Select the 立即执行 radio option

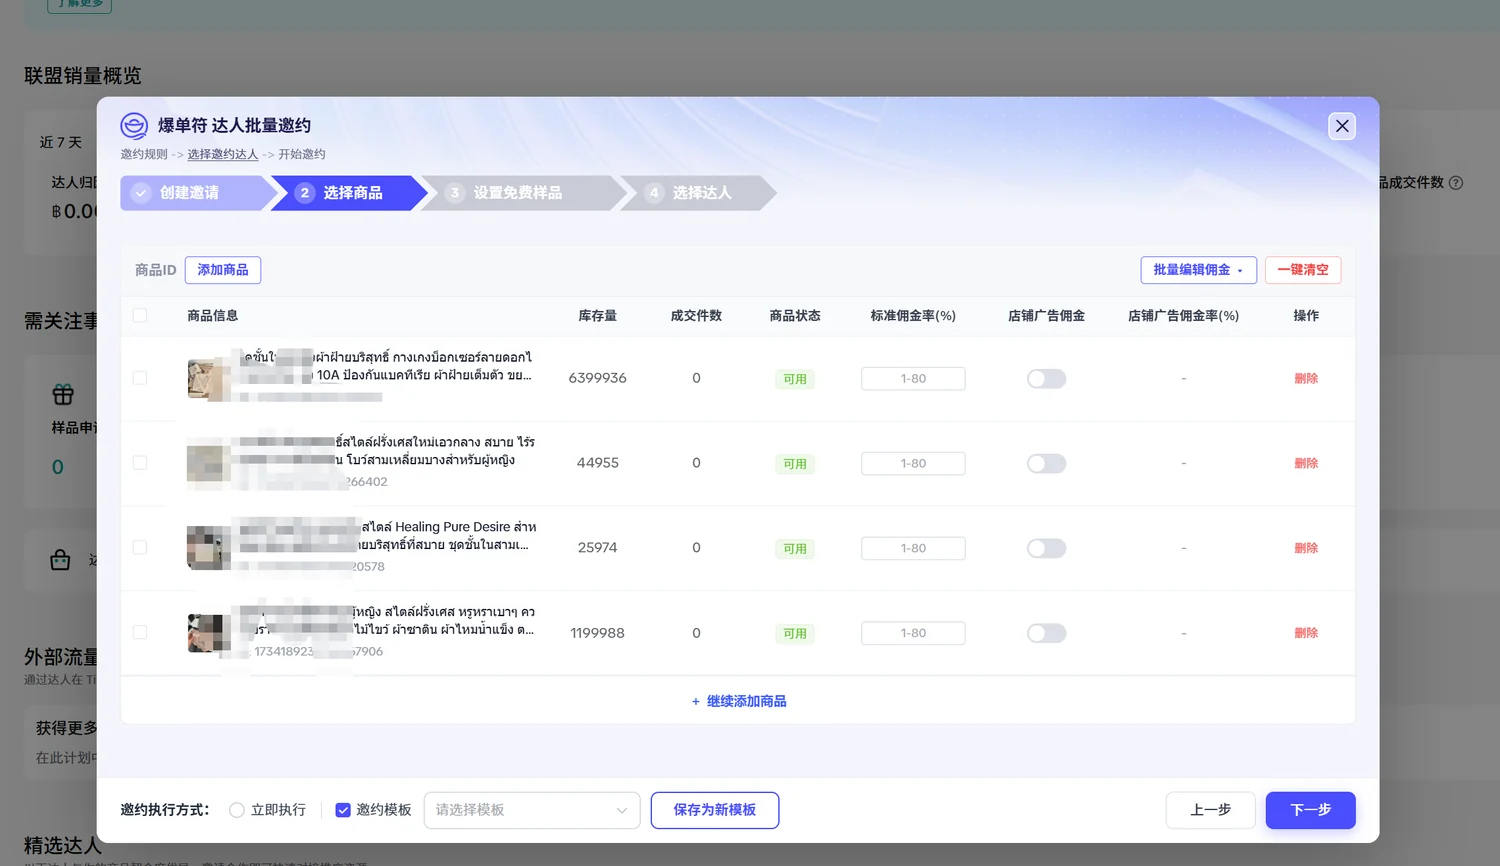coord(237,810)
